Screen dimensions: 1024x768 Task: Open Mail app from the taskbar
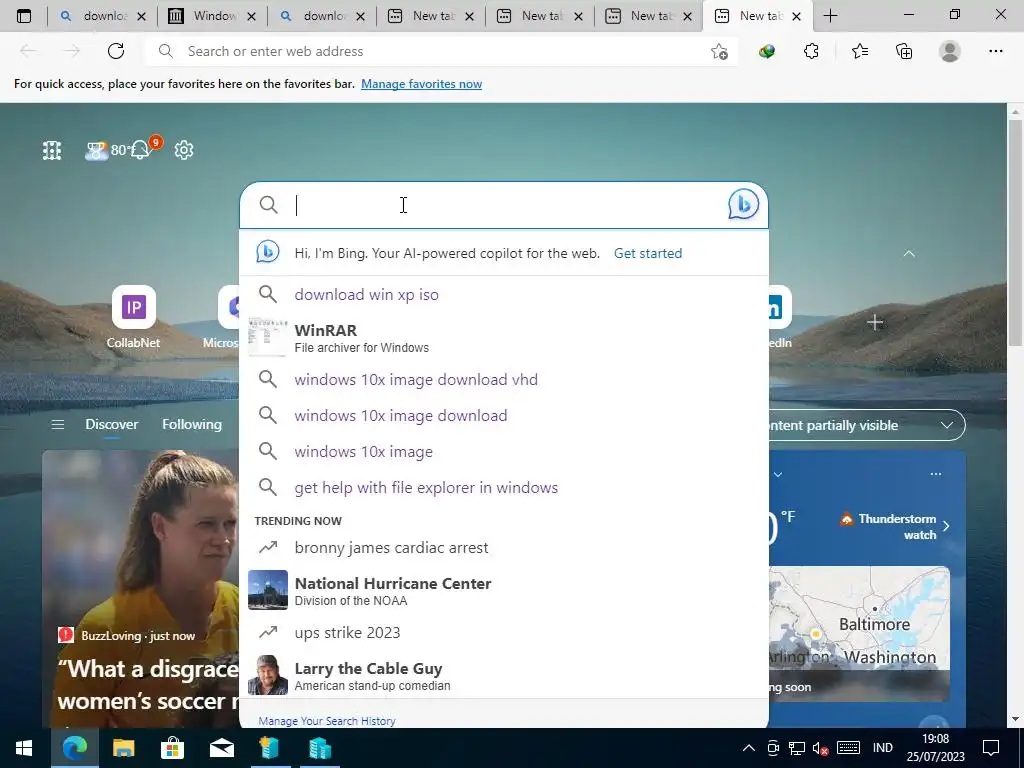click(221, 748)
